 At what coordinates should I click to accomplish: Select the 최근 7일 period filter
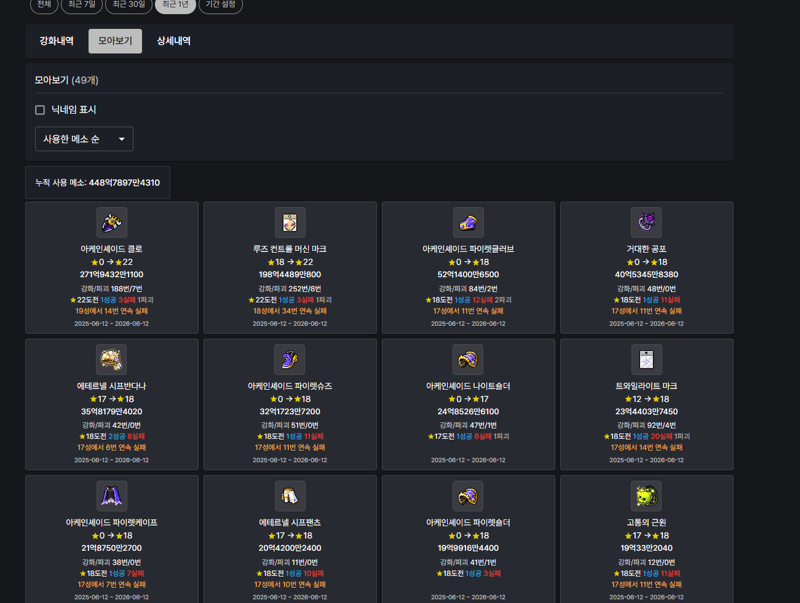pyautogui.click(x=82, y=5)
